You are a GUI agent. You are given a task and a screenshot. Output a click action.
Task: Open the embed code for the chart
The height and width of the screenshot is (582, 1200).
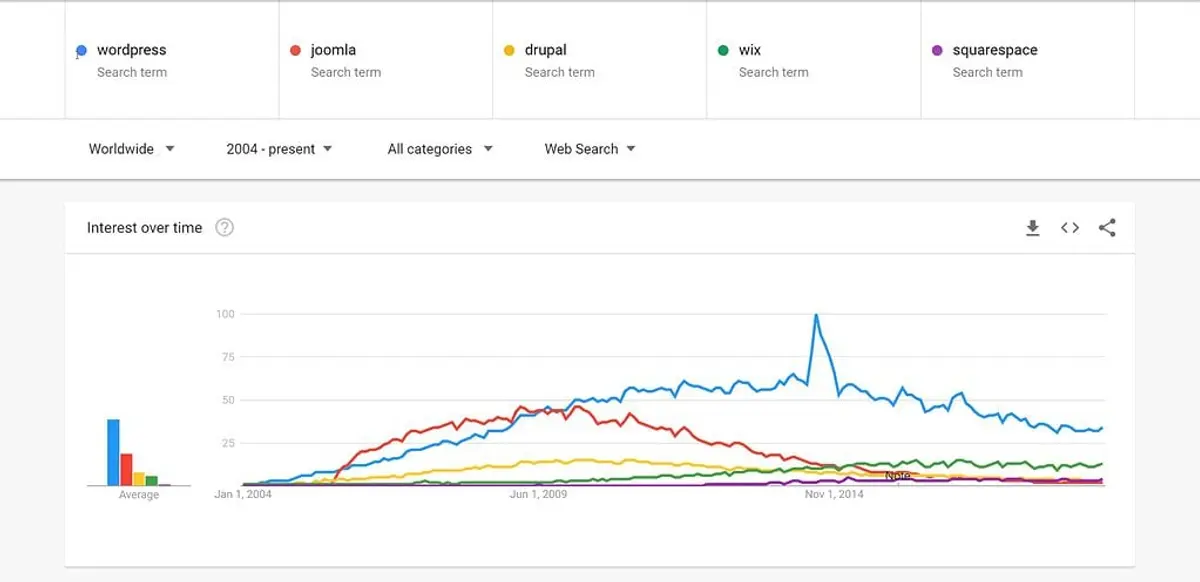[1069, 227]
